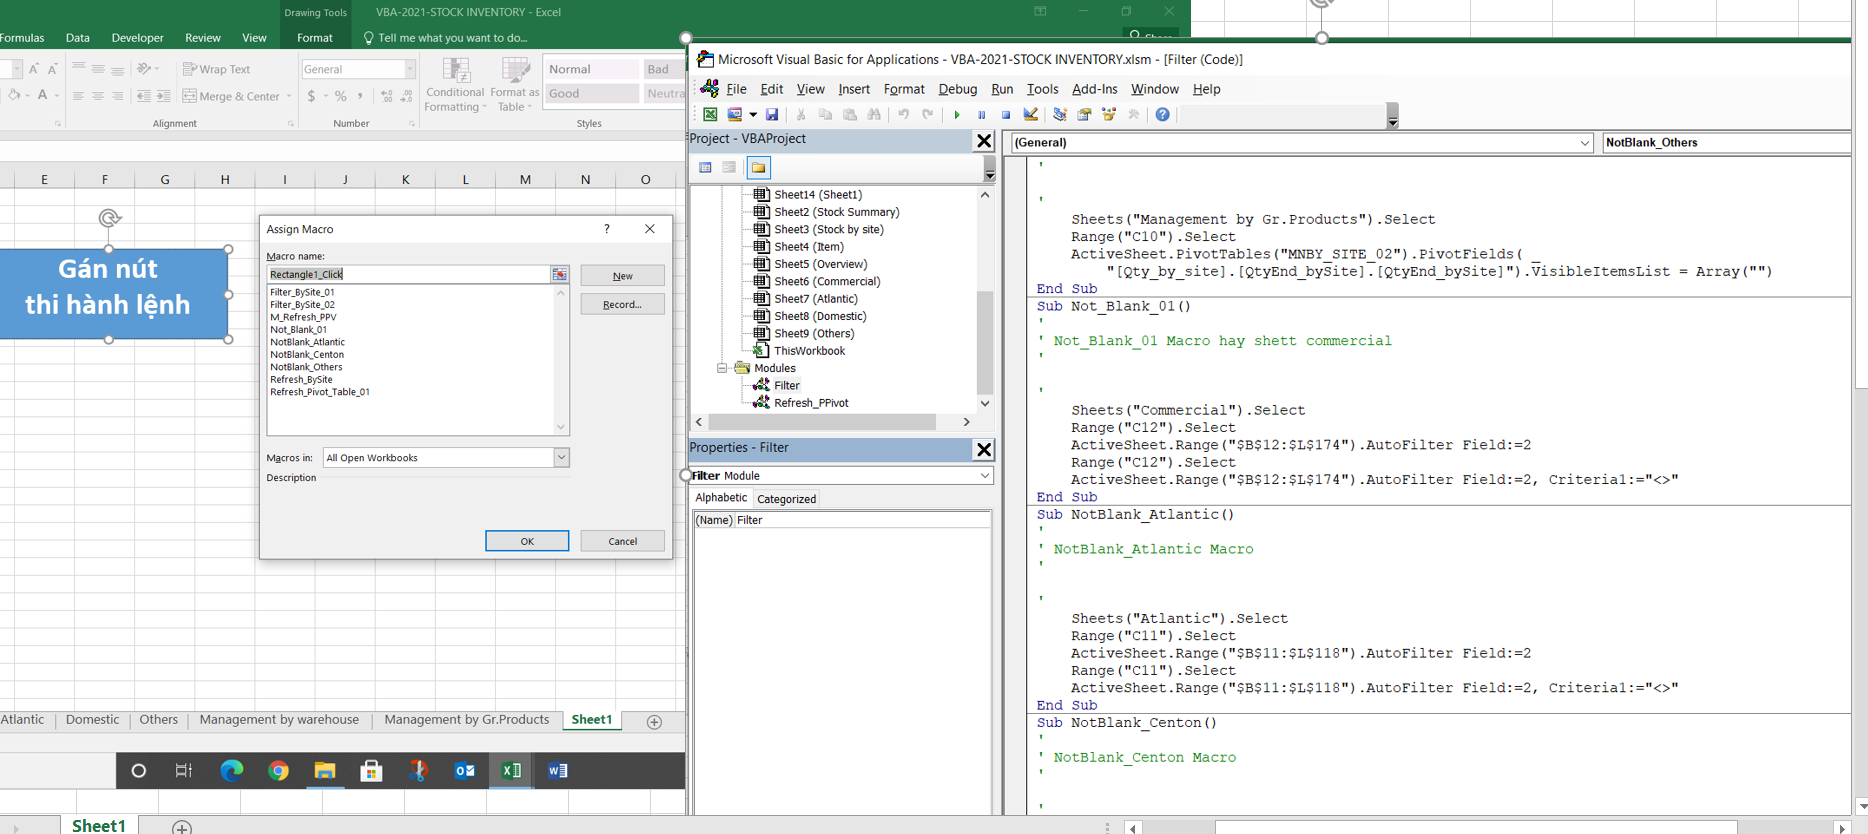The image size is (1868, 834).
Task: Click the Find binoculars icon in VBA toolbar
Action: click(874, 115)
